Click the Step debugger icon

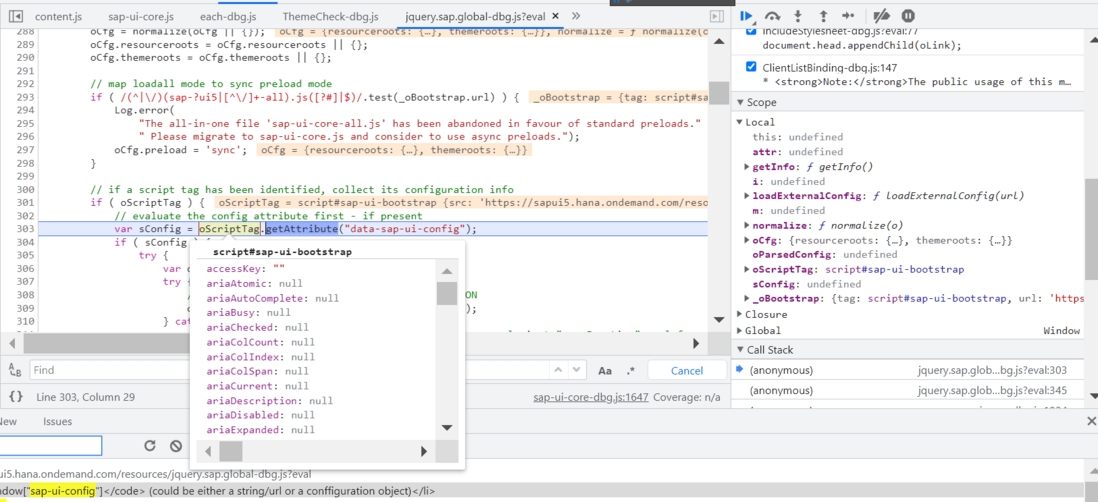point(848,15)
